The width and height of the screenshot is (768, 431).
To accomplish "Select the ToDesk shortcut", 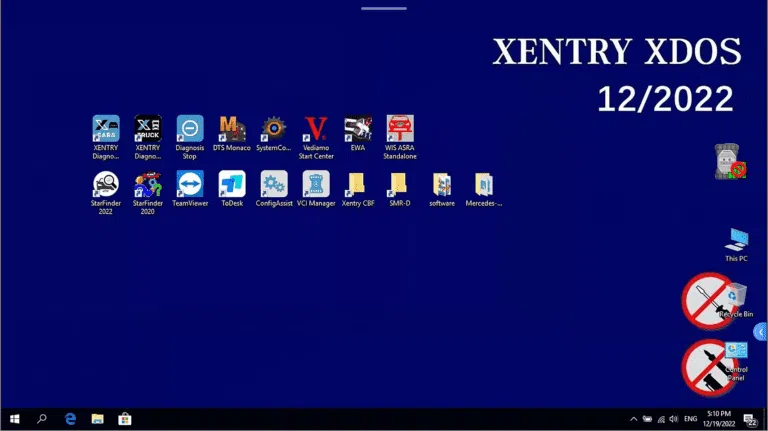I will (x=232, y=189).
